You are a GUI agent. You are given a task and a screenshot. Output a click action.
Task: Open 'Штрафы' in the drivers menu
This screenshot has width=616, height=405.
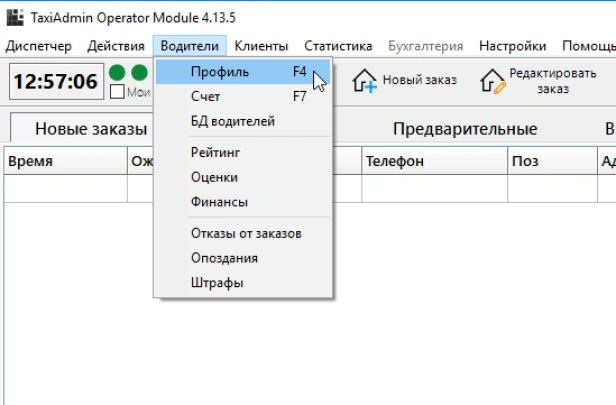(x=216, y=283)
